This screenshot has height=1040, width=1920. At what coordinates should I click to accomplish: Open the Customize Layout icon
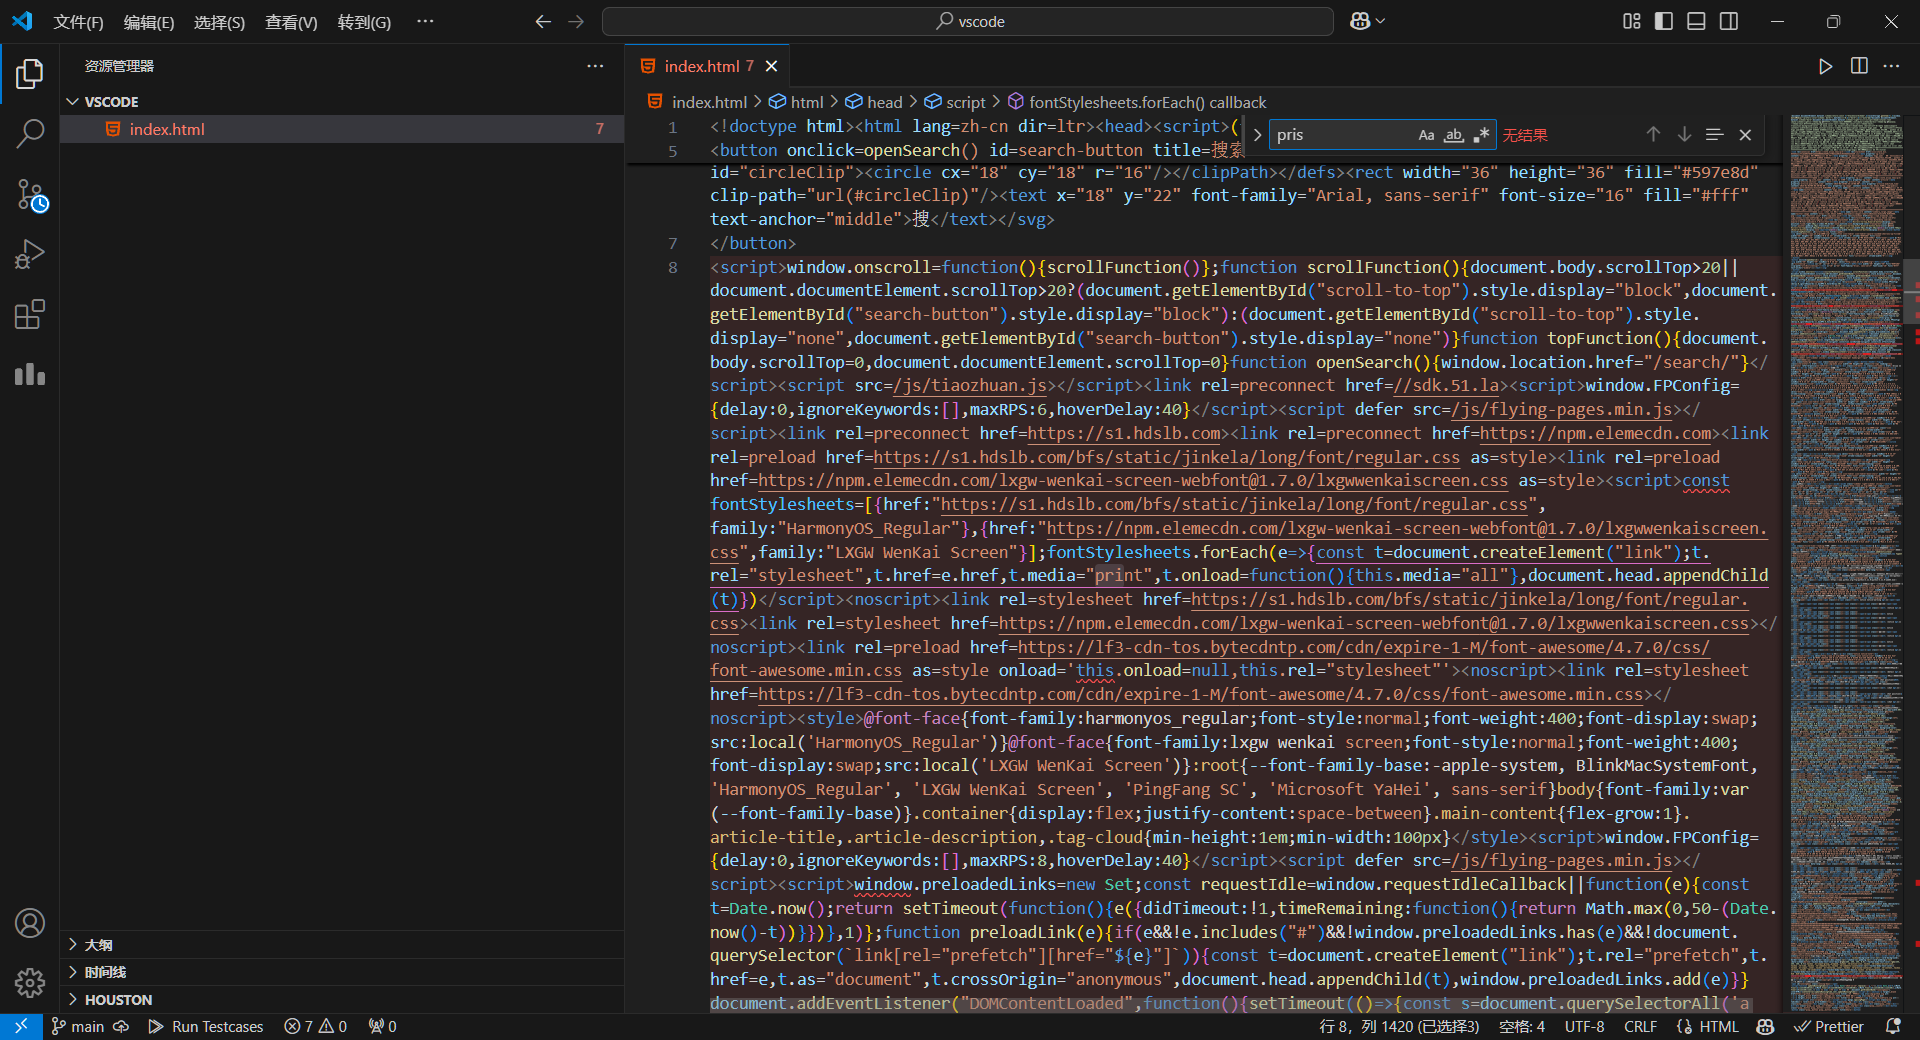1632,21
